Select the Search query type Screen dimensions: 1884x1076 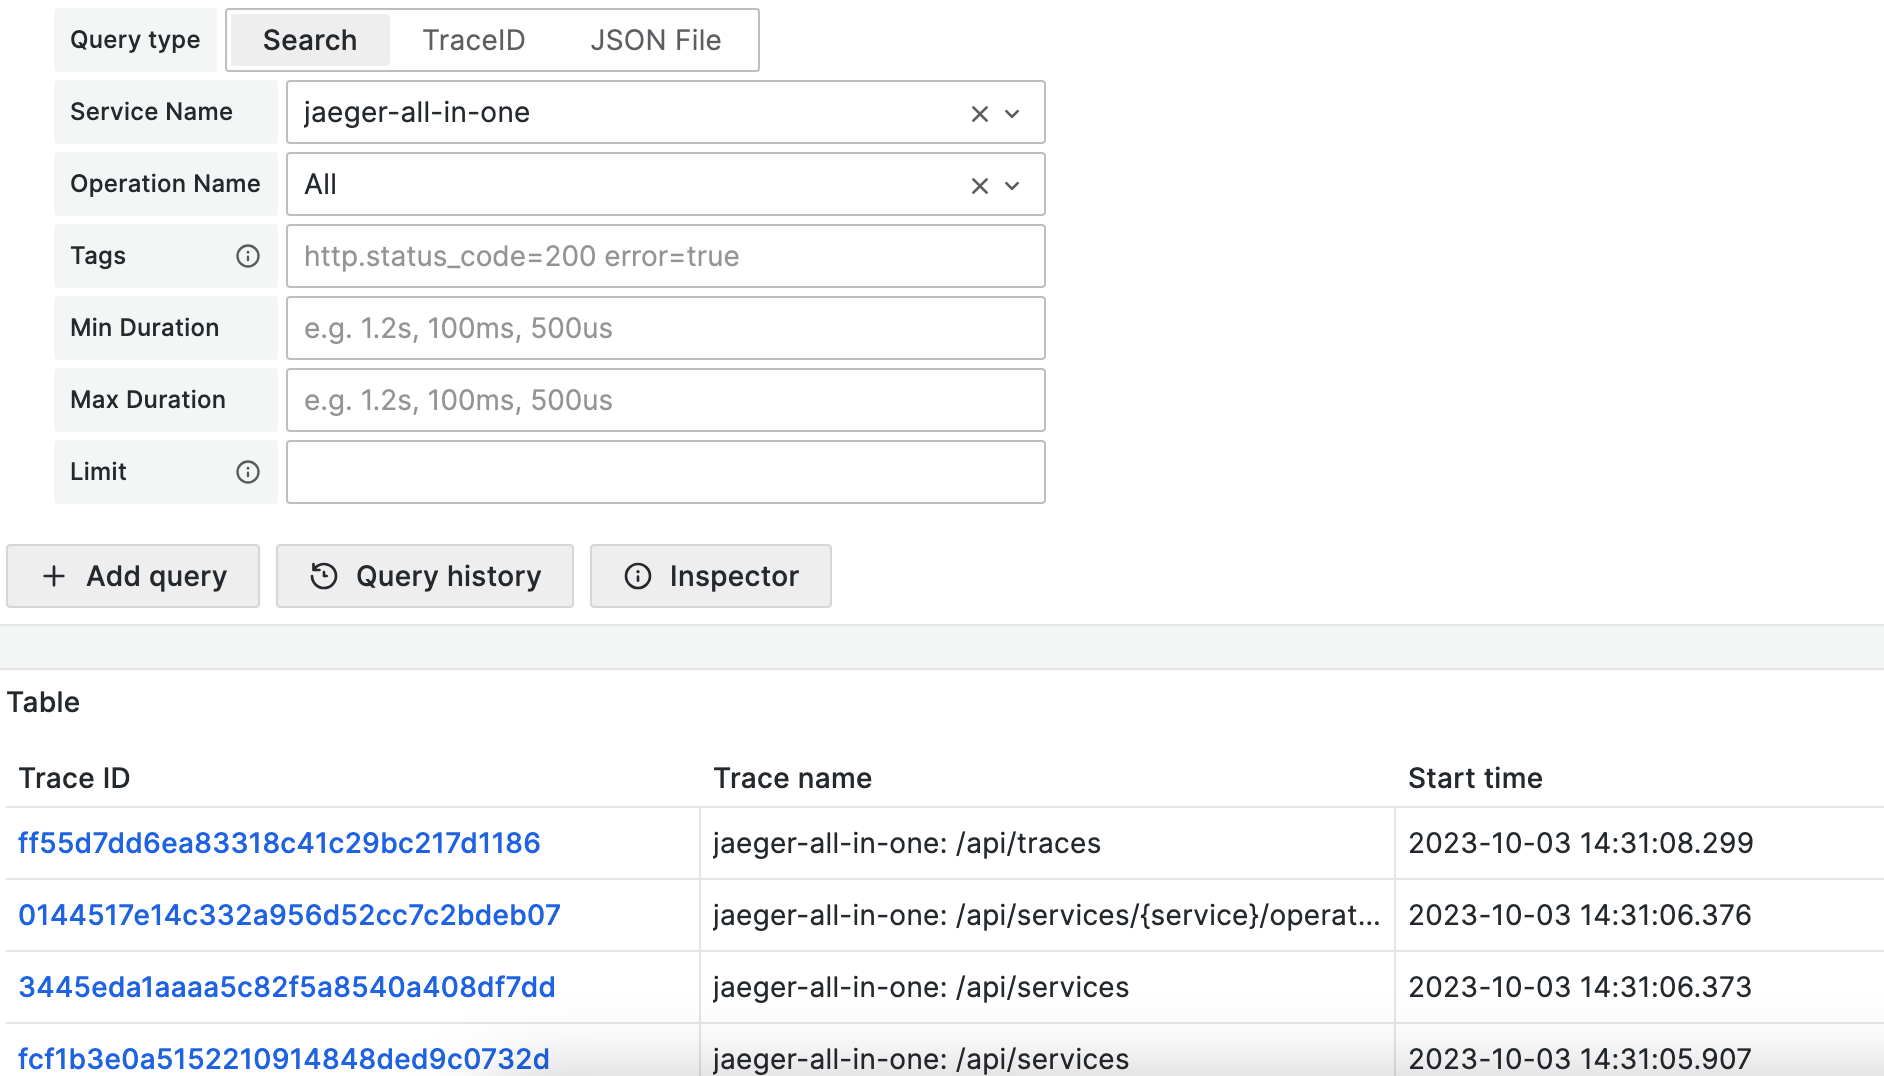tap(309, 40)
